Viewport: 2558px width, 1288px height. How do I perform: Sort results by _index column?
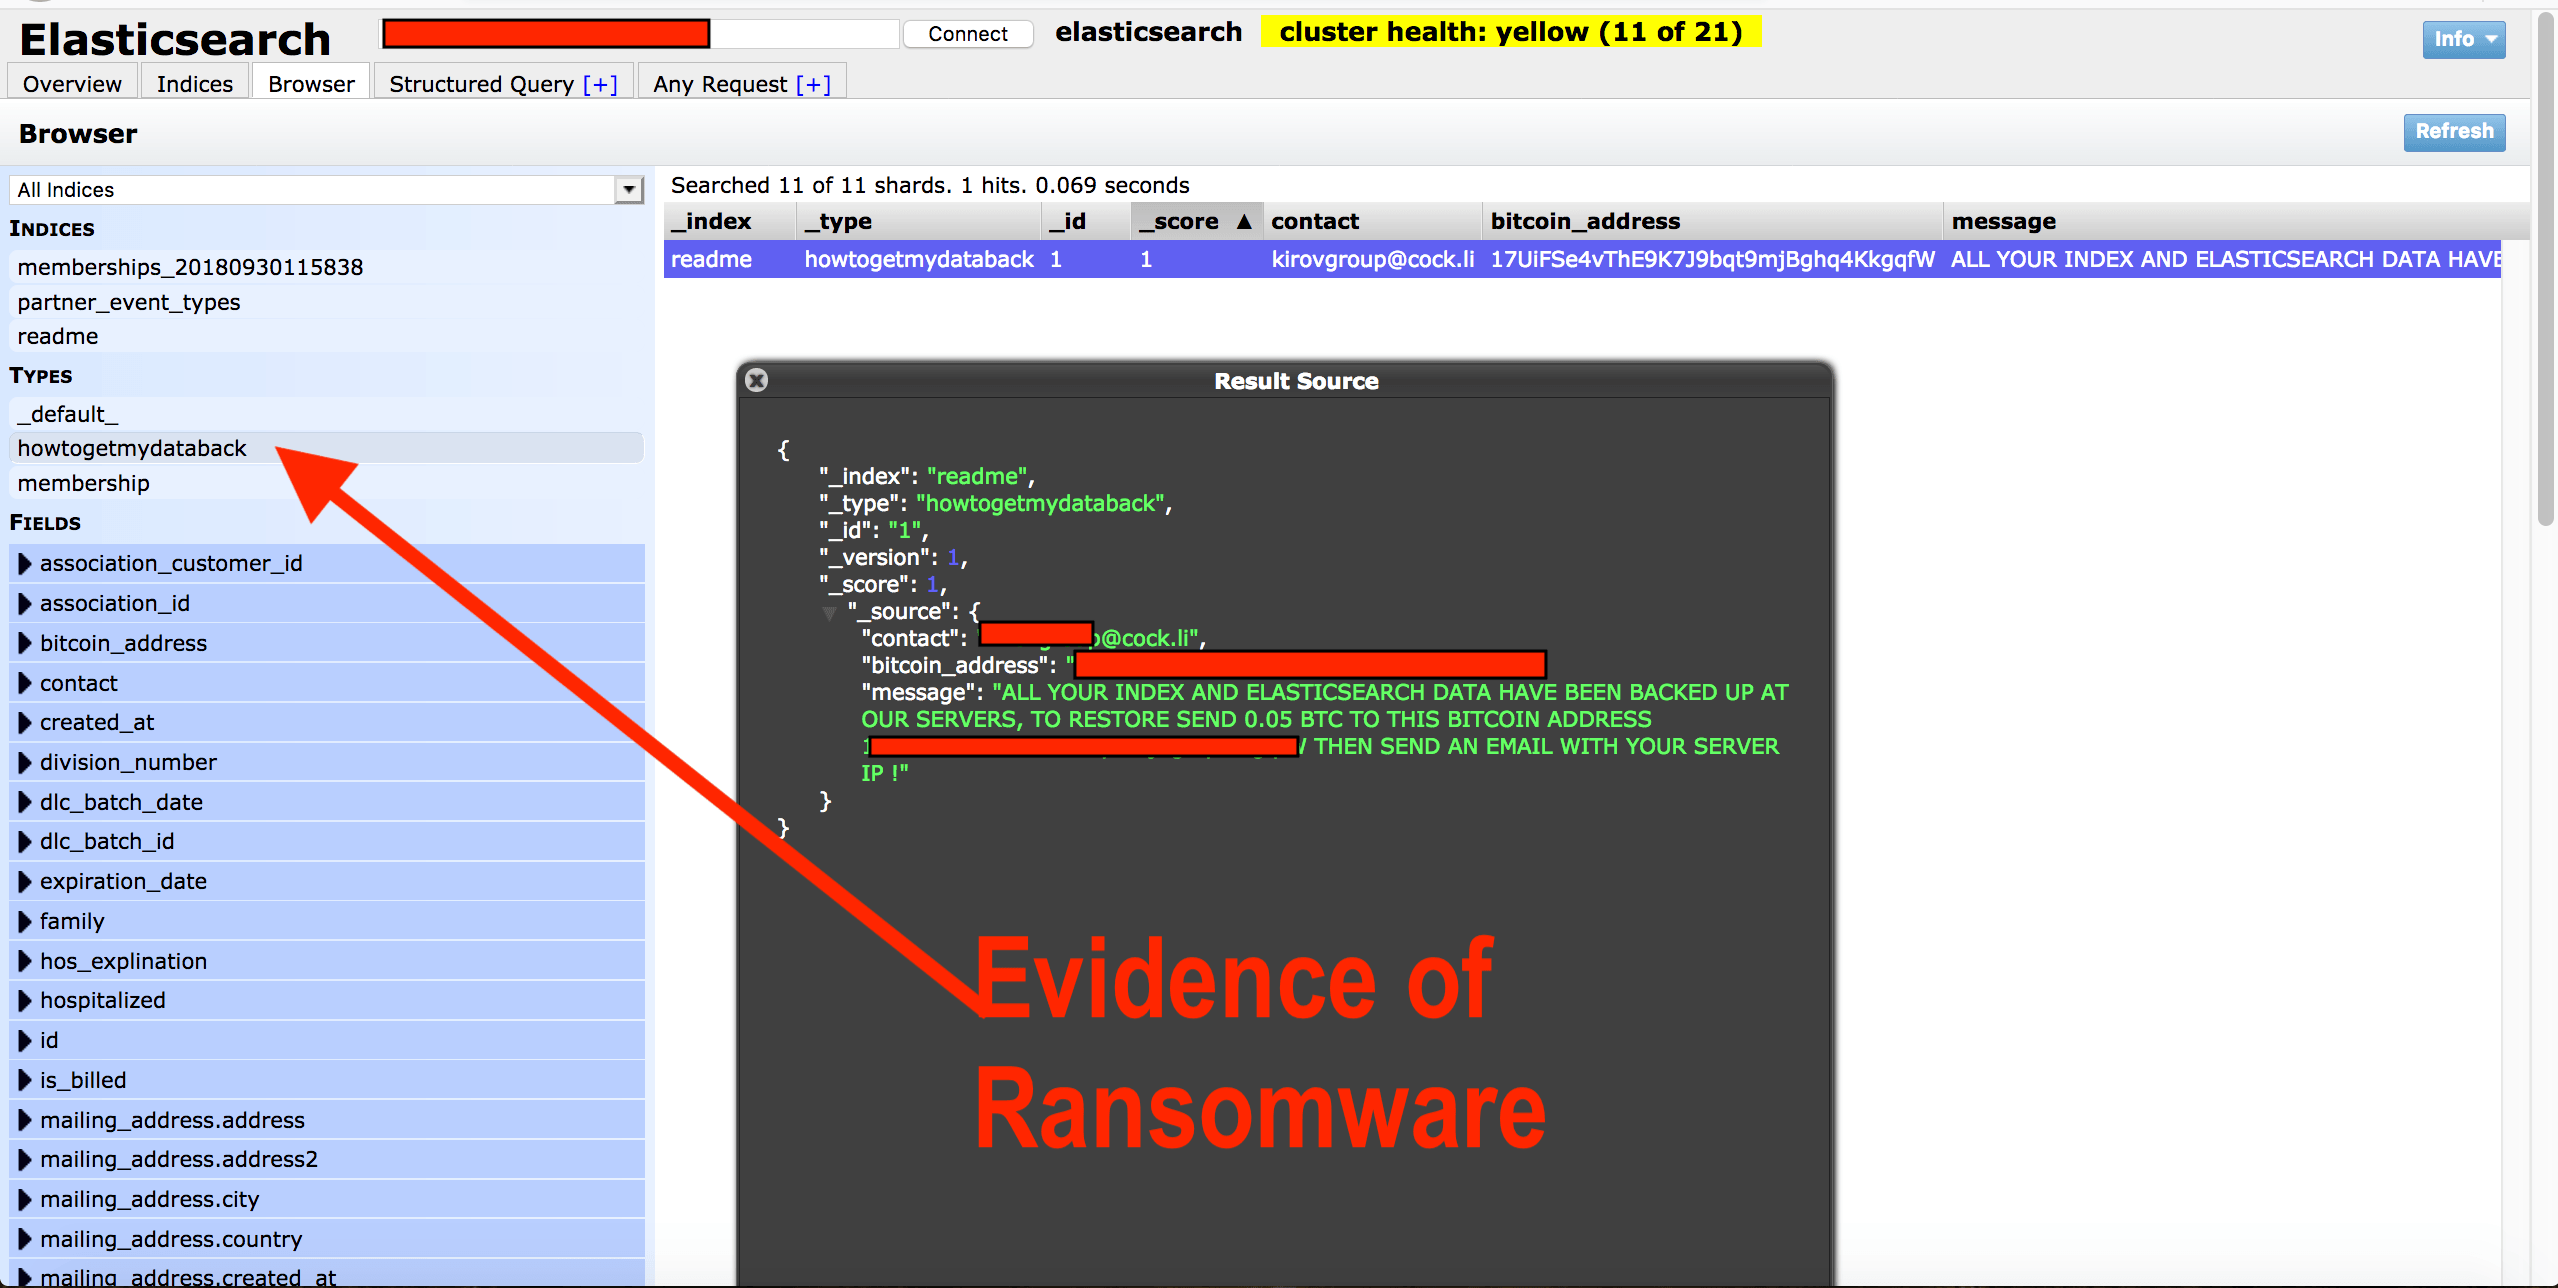[x=730, y=221]
